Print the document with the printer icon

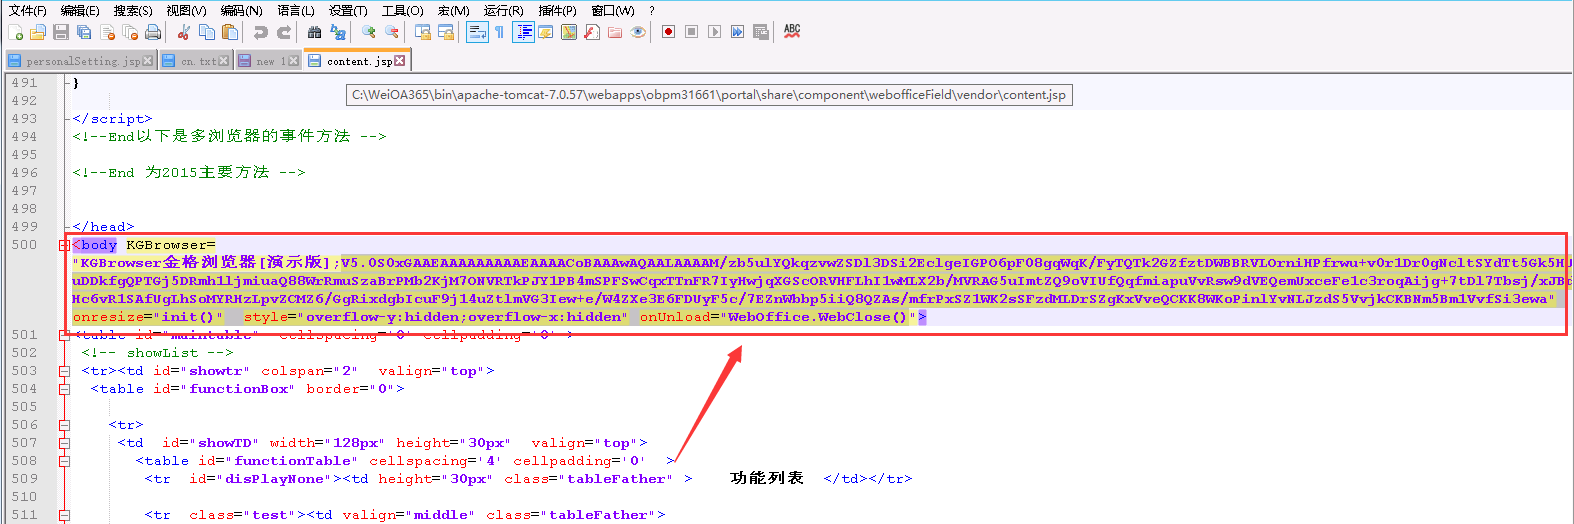click(x=153, y=32)
